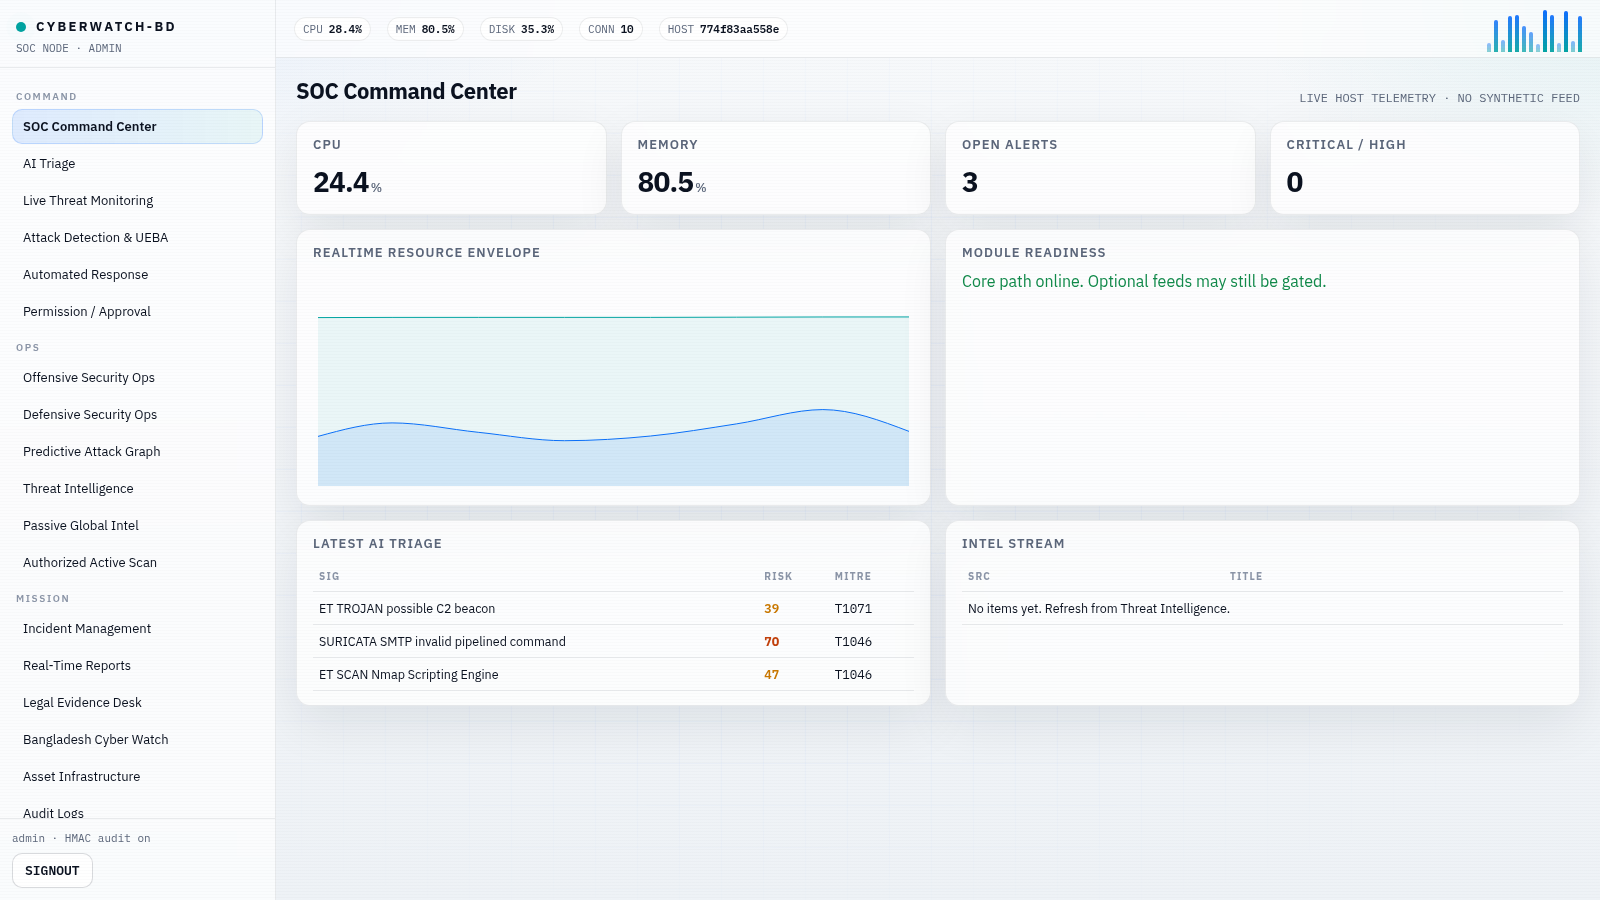The width and height of the screenshot is (1600, 900).
Task: Open Live Threat Monitoring page
Action: 137,201
